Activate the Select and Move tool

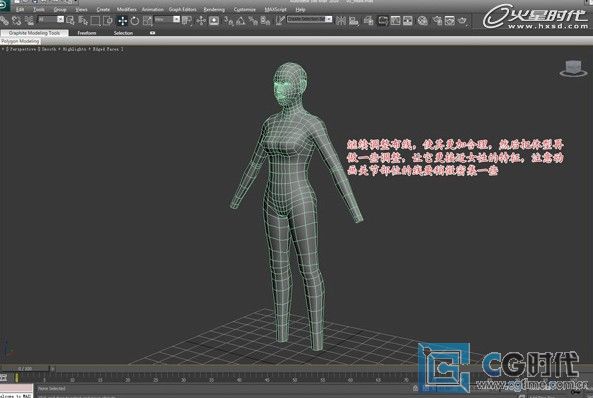pos(122,20)
